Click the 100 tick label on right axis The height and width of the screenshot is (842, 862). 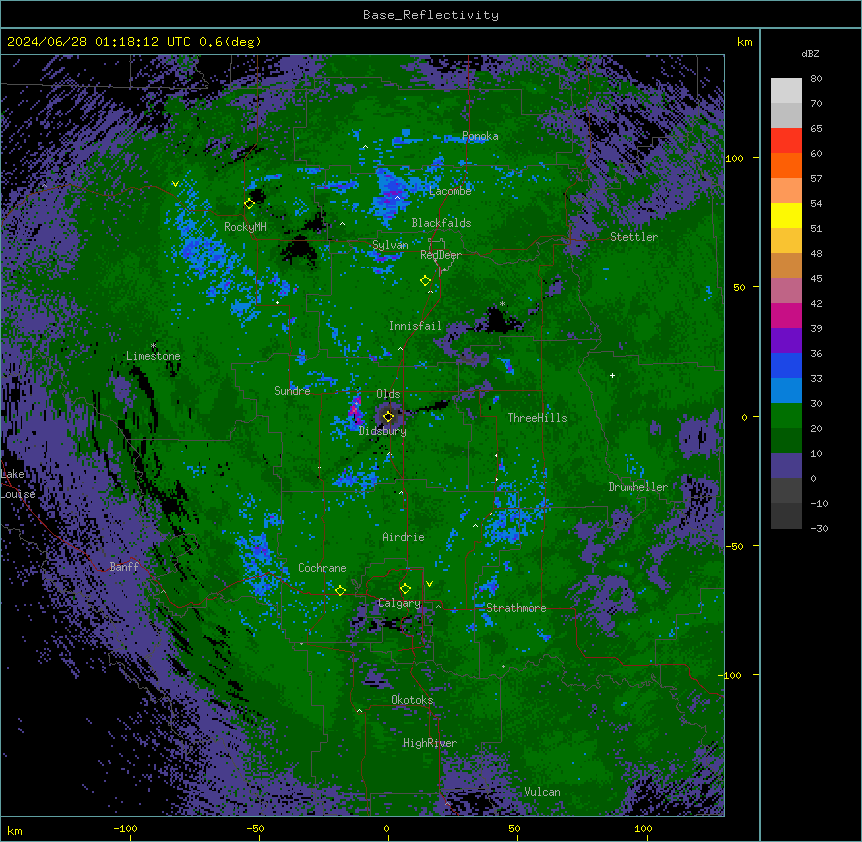pos(734,158)
